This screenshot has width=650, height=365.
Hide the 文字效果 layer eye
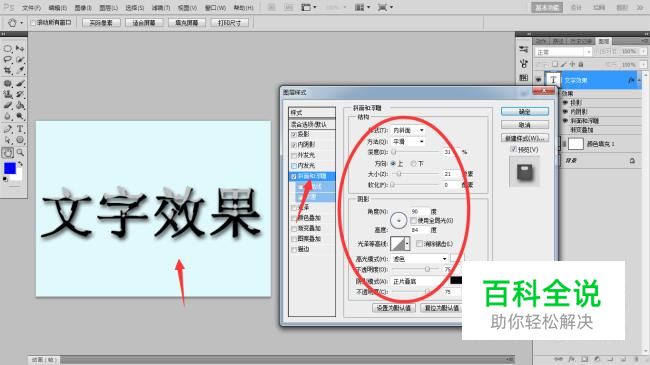pos(538,80)
